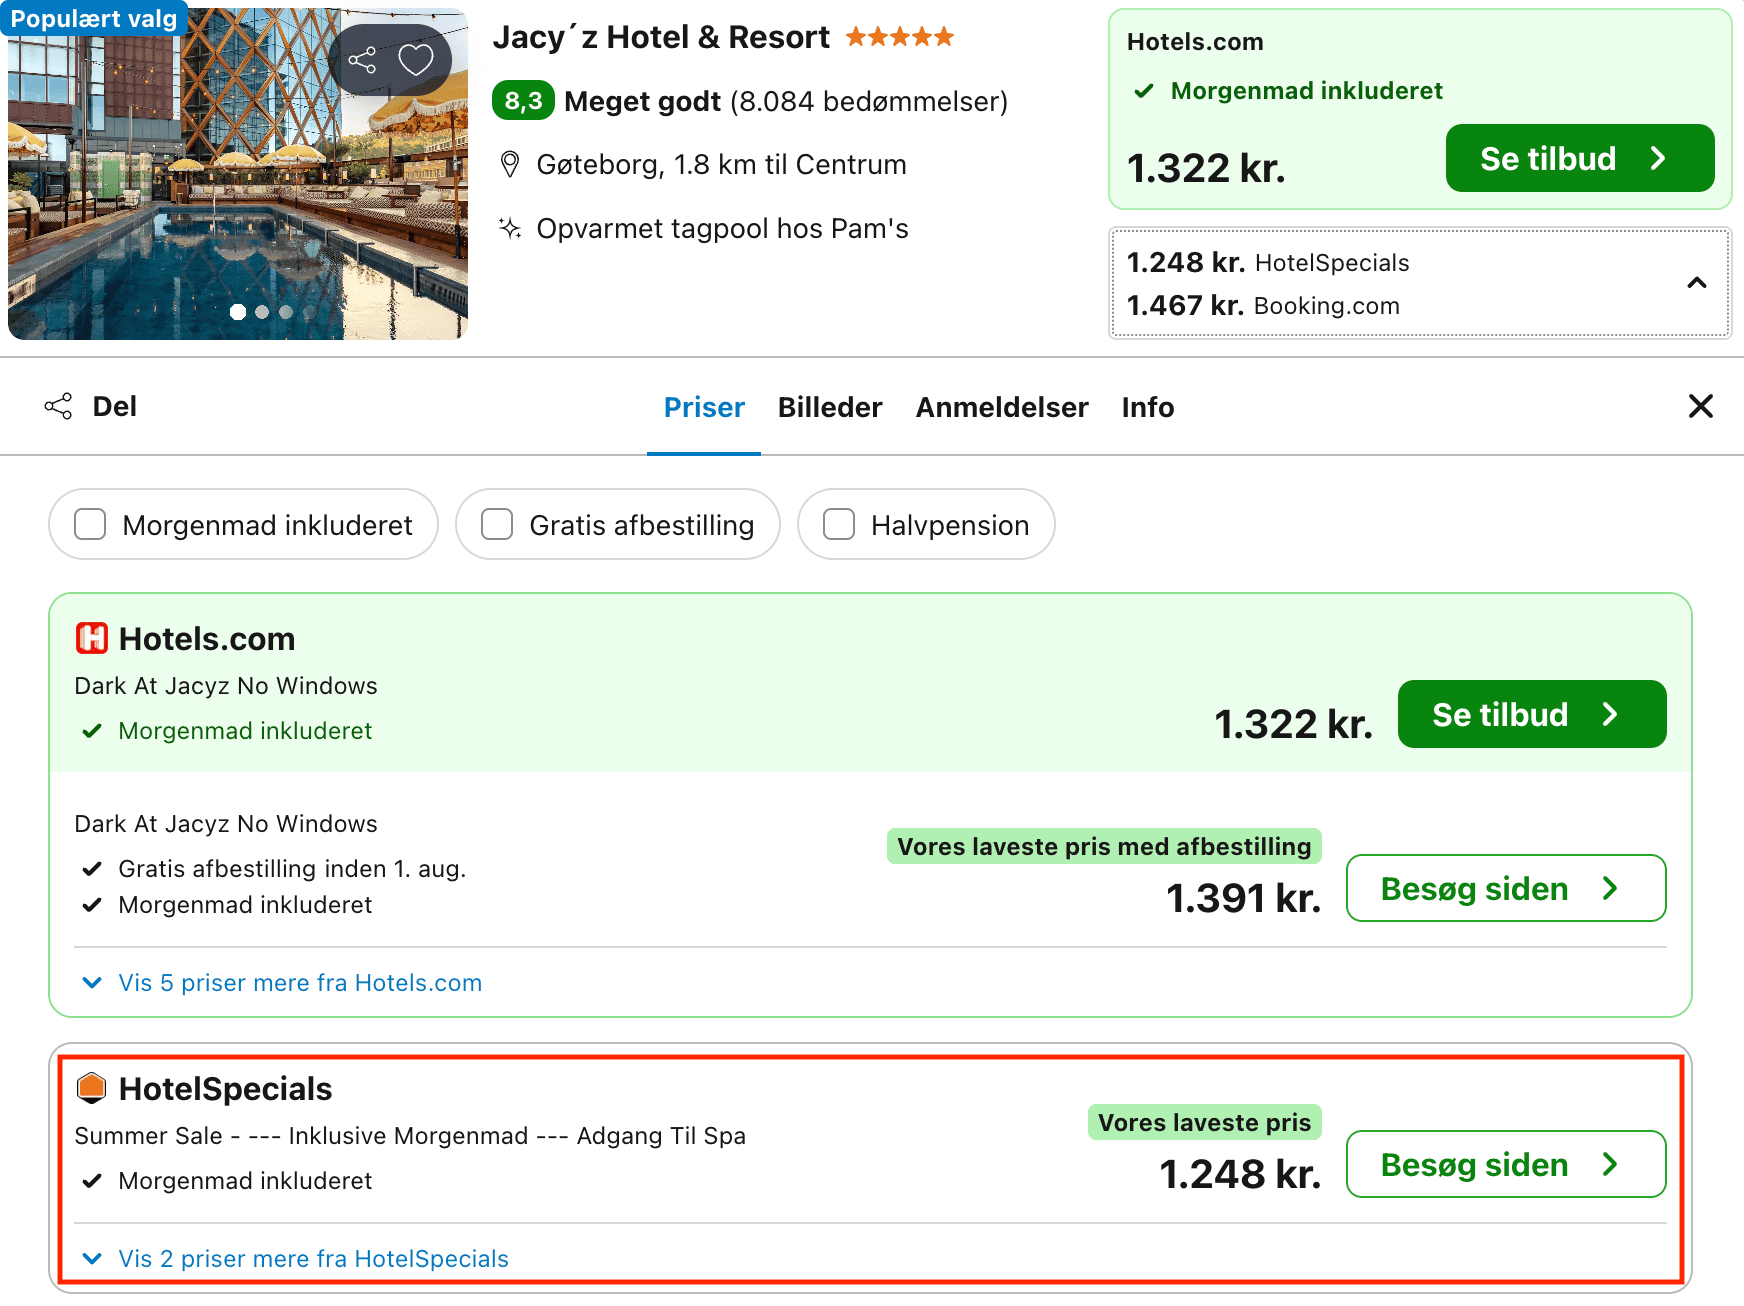
Task: Click the HotelSpecials orange logo icon
Action: click(92, 1088)
